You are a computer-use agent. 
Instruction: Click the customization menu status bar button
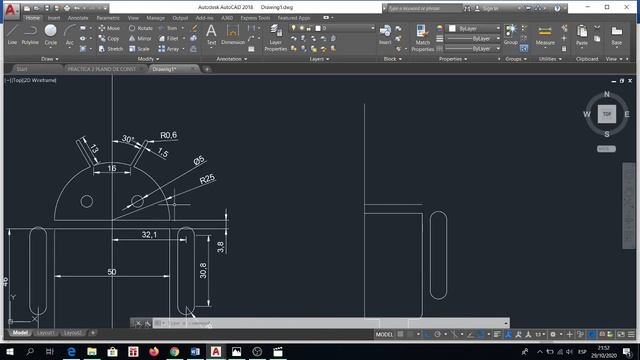point(631,334)
